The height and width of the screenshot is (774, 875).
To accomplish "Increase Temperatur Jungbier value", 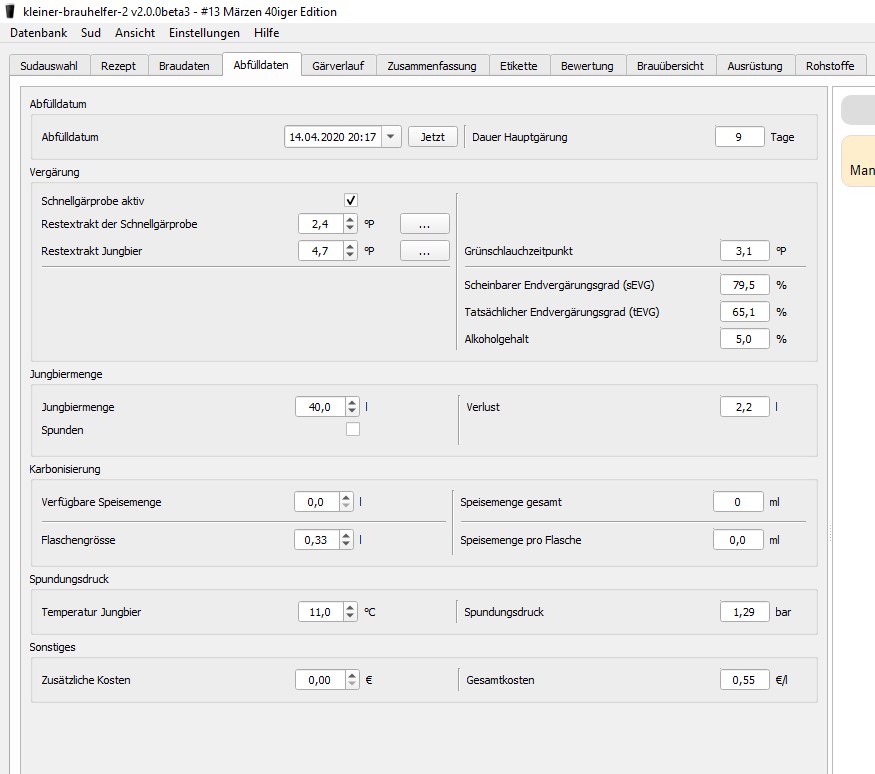I will 350,606.
